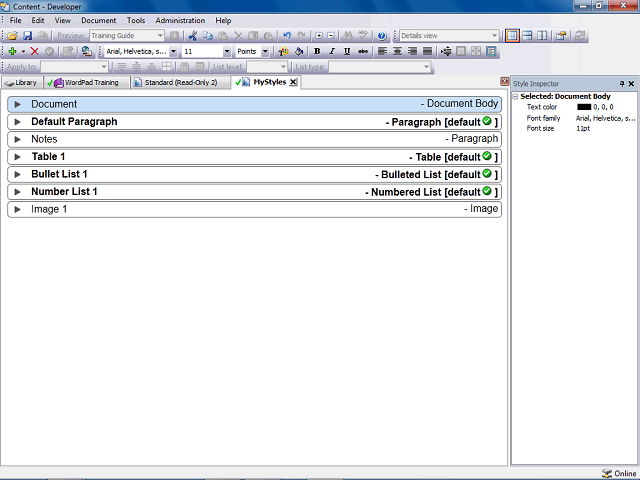Open the Details view dropdown
Viewport: 640px width, 480px height.
click(494, 36)
